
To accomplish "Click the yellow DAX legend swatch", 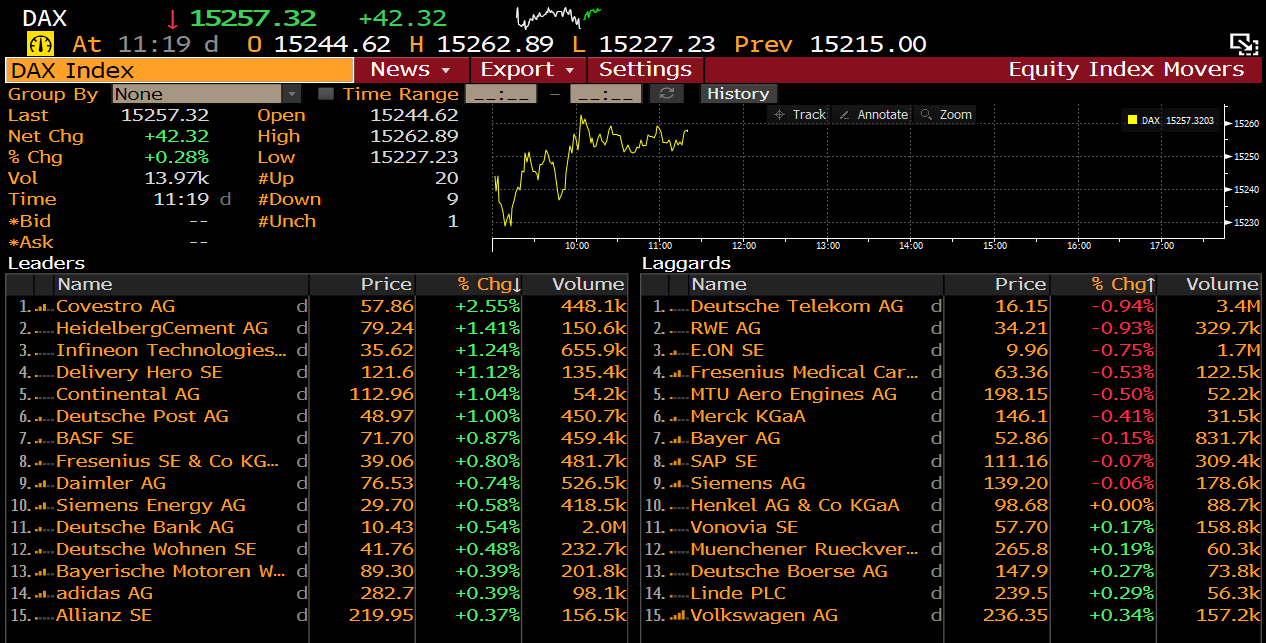I will pyautogui.click(x=1132, y=120).
